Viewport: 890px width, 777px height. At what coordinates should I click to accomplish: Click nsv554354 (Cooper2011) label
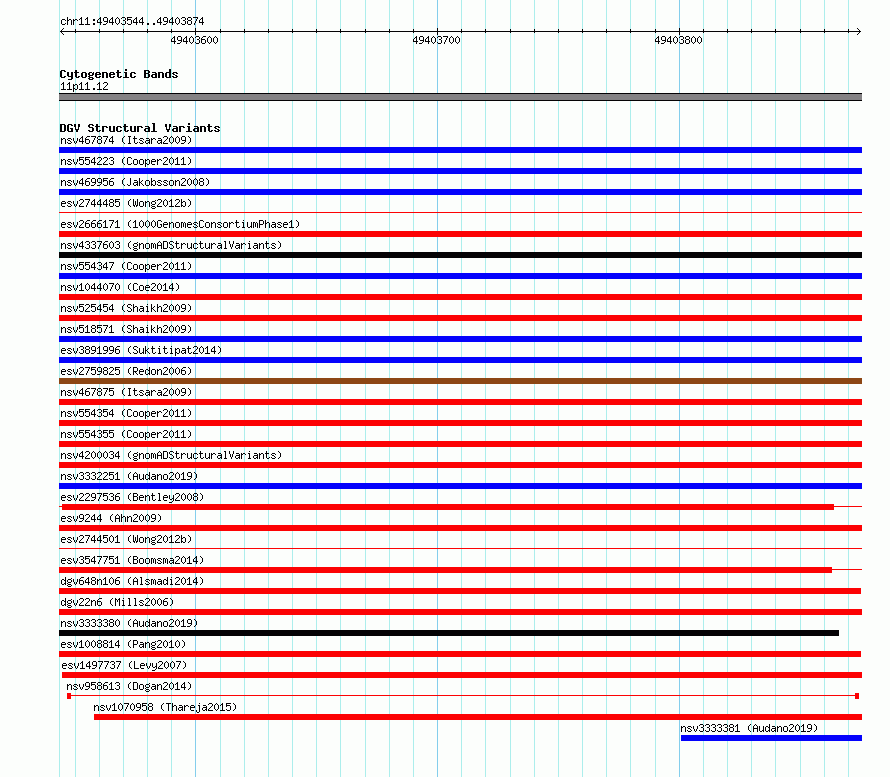click(x=126, y=413)
